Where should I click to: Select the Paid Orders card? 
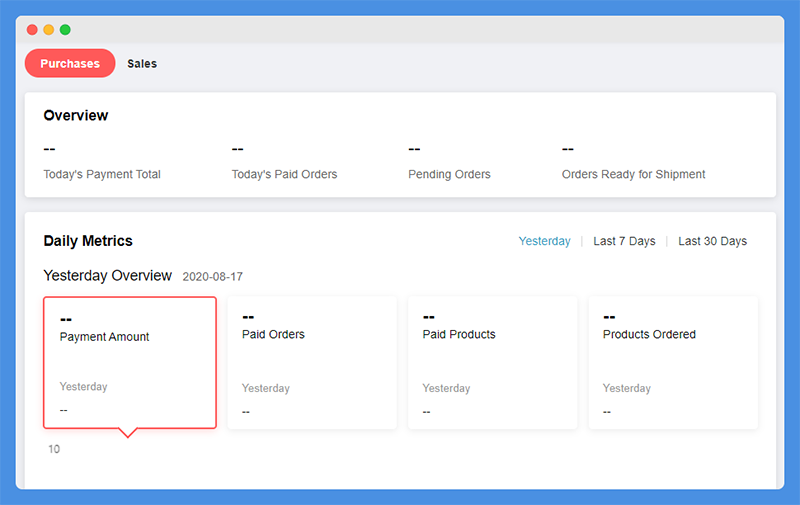pyautogui.click(x=312, y=363)
